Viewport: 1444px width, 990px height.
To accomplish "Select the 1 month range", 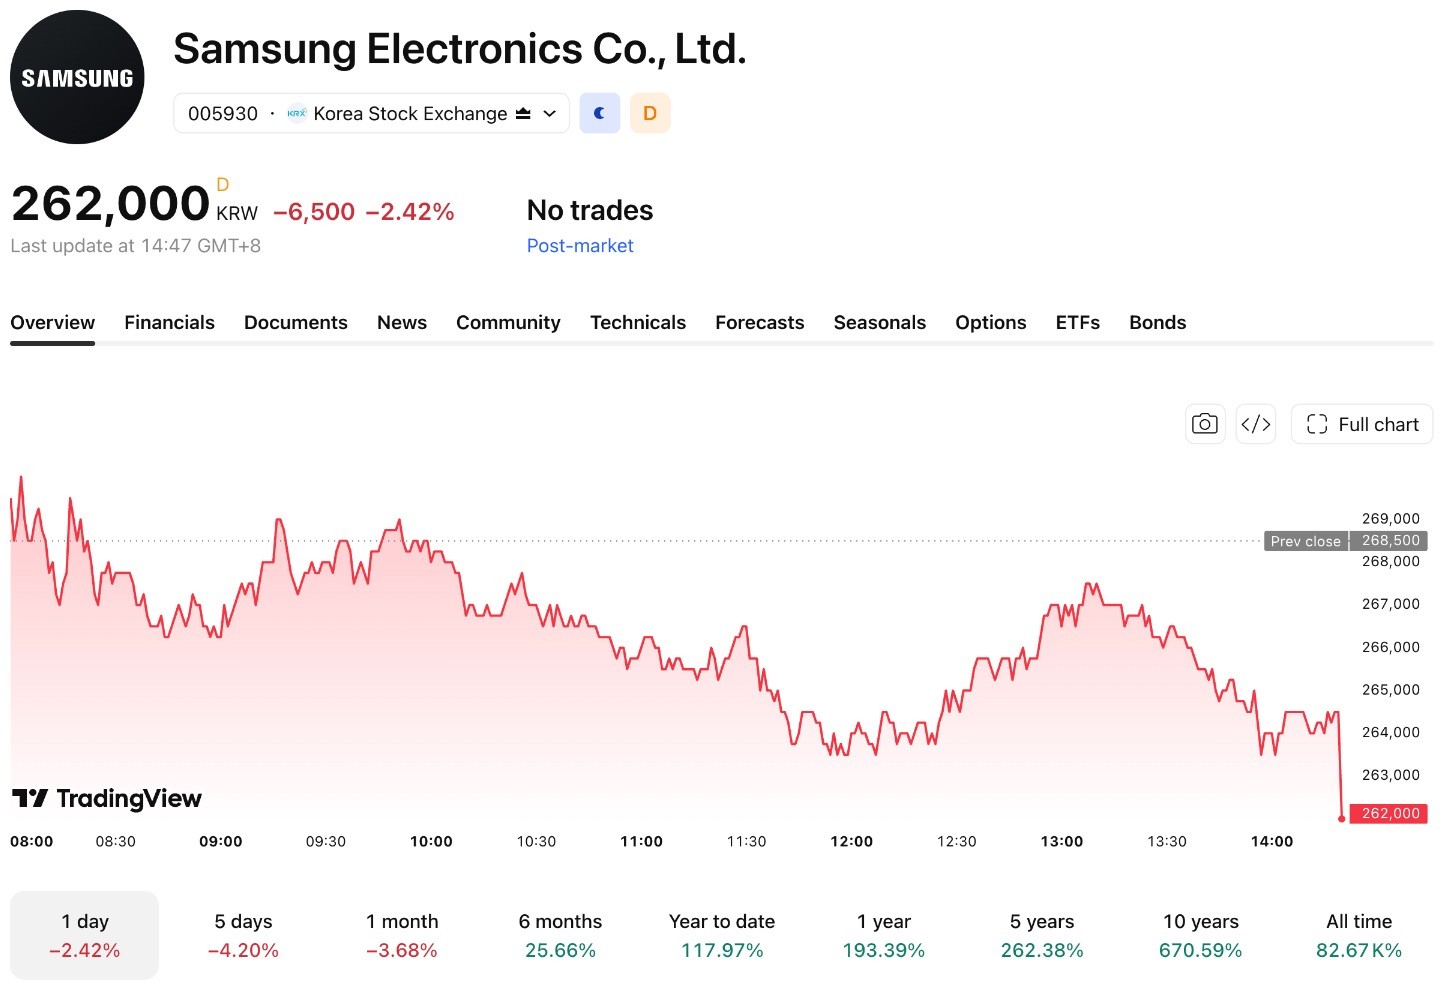I will tap(402, 935).
